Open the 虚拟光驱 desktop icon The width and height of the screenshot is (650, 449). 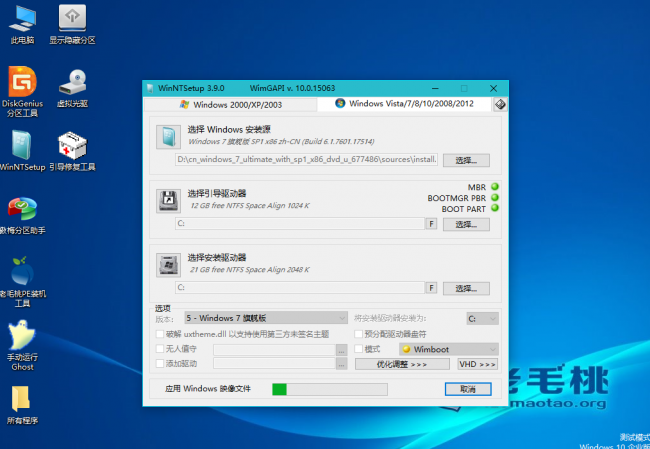coord(73,88)
